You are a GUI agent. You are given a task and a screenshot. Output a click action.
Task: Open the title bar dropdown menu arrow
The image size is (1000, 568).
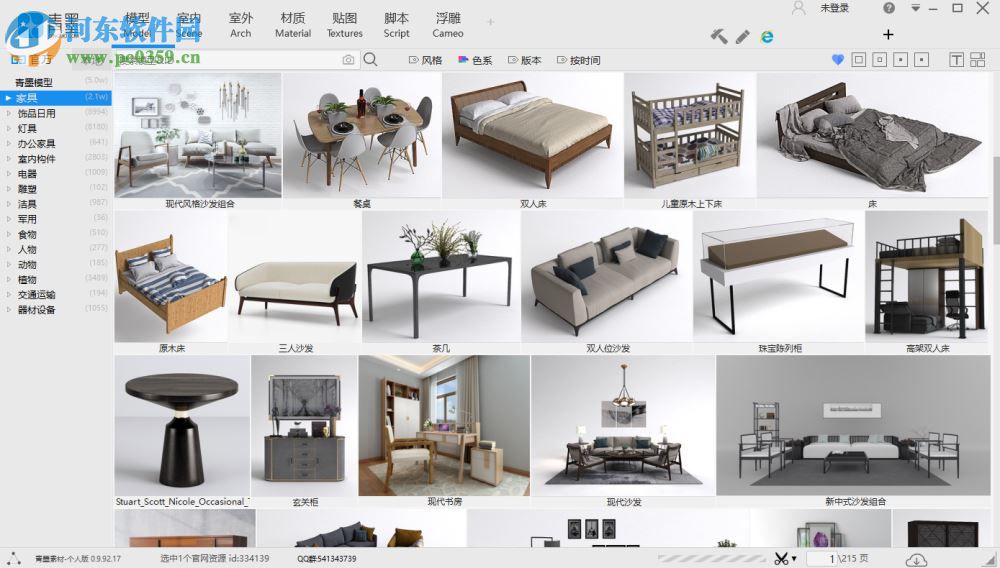[x=916, y=8]
